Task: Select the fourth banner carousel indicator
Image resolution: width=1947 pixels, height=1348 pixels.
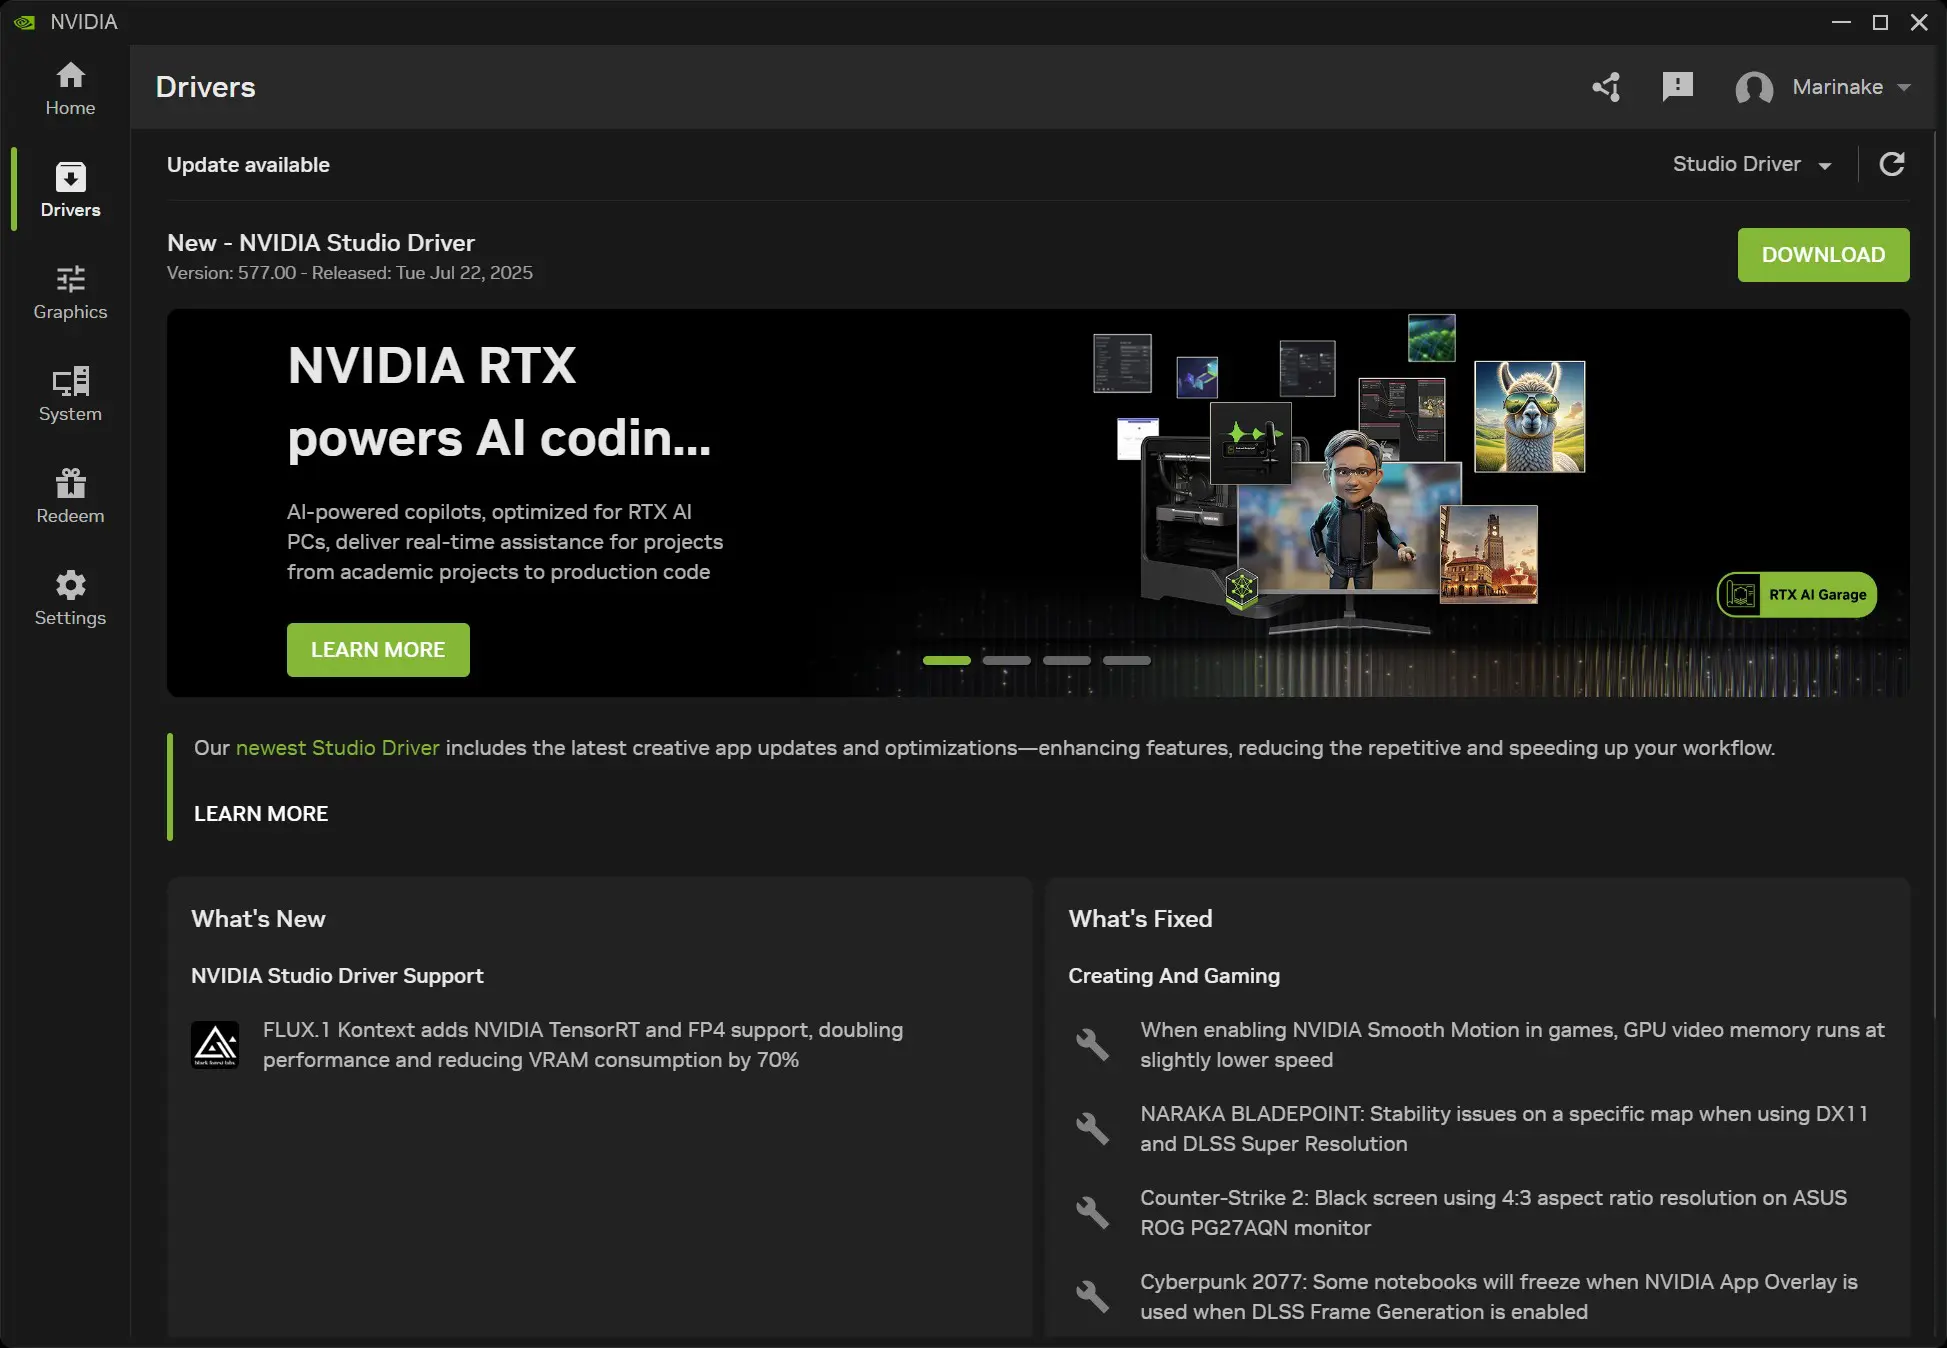Action: [x=1126, y=661]
